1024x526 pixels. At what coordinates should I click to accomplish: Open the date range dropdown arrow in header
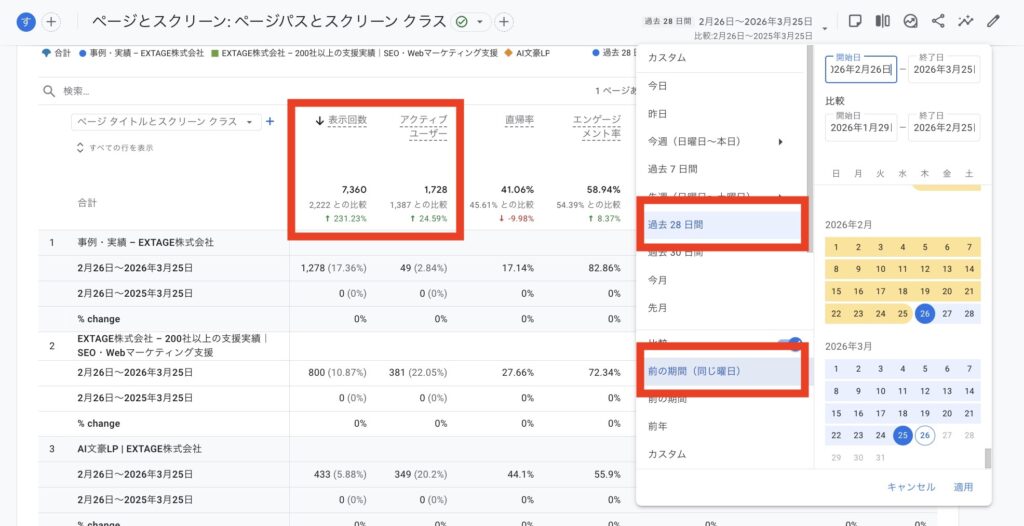pos(825,29)
